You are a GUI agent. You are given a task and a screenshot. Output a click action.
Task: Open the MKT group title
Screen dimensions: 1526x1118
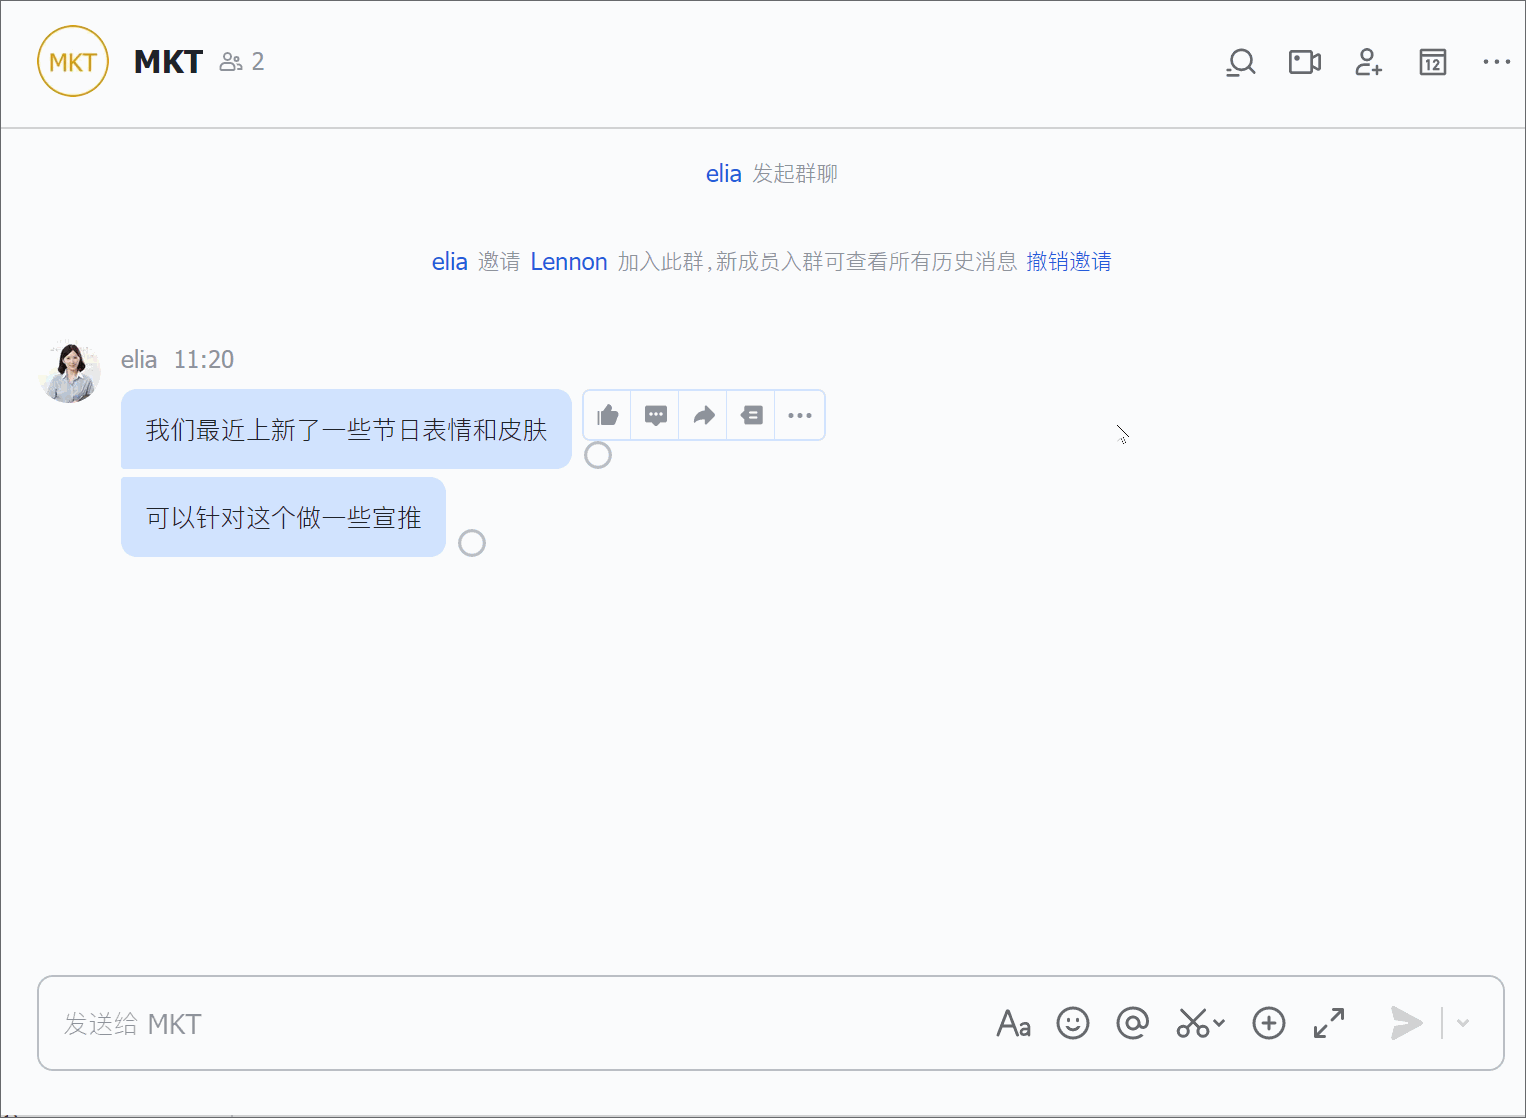[168, 62]
